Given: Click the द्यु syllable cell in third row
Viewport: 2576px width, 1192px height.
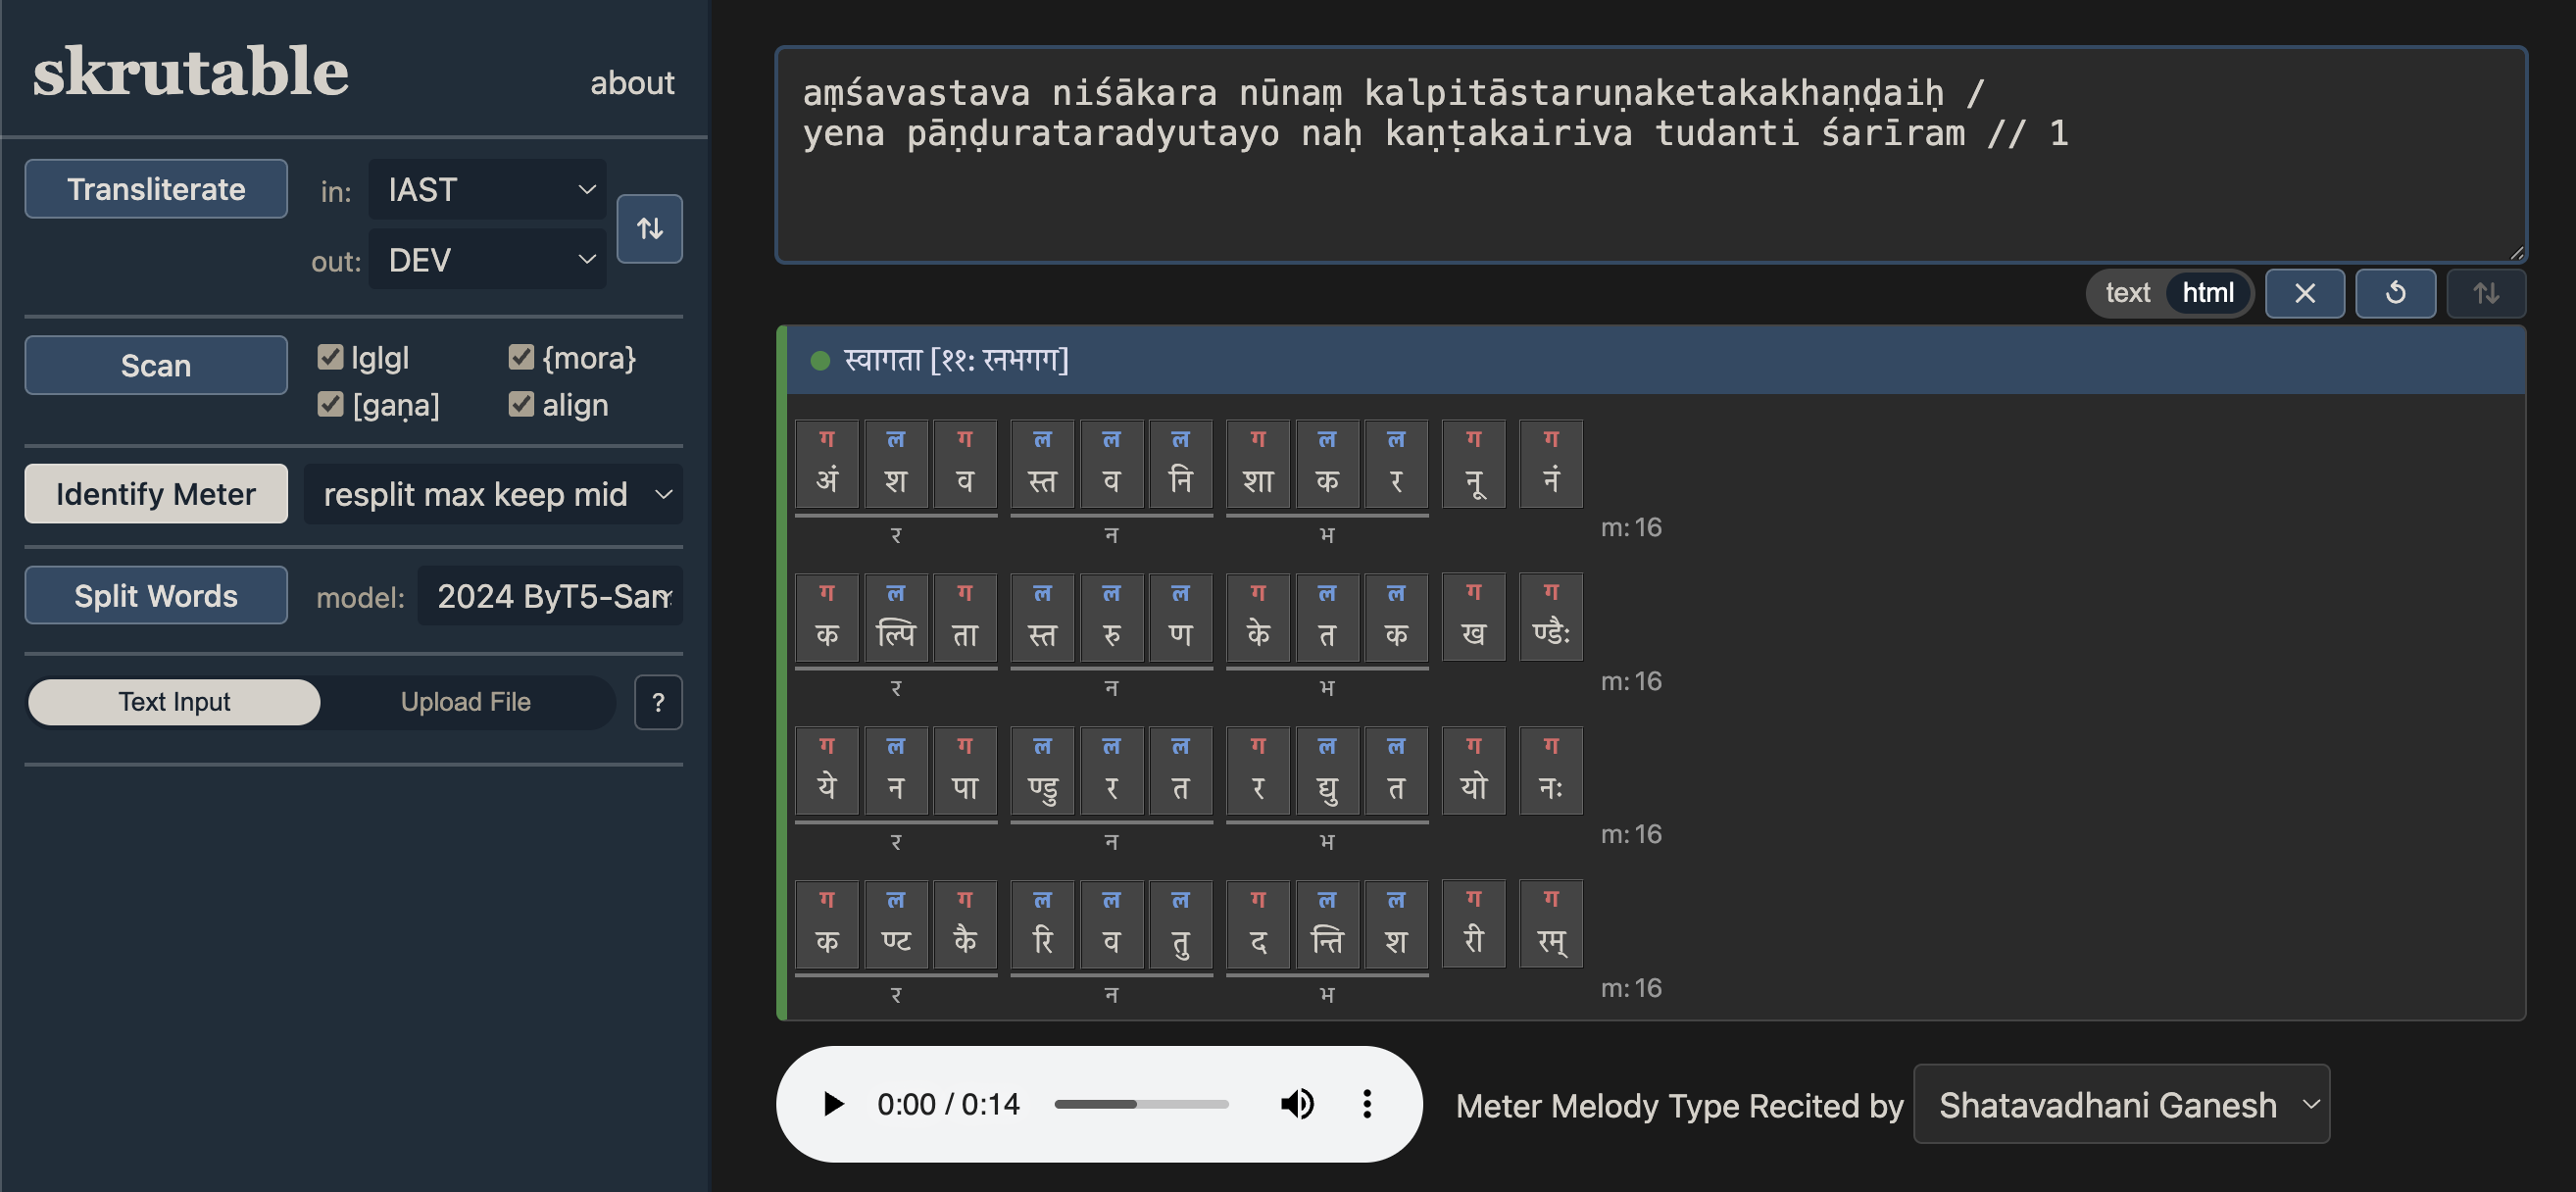Looking at the screenshot, I should (1327, 770).
